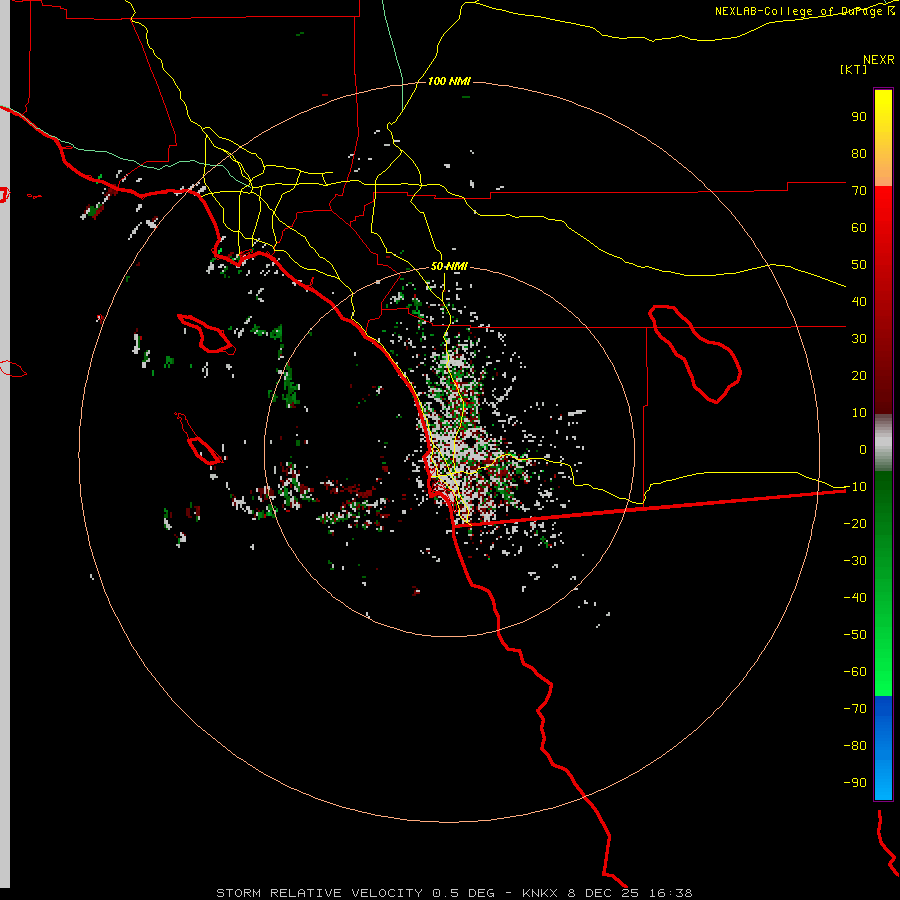Click the 70 value on velocity scale

(x=859, y=191)
